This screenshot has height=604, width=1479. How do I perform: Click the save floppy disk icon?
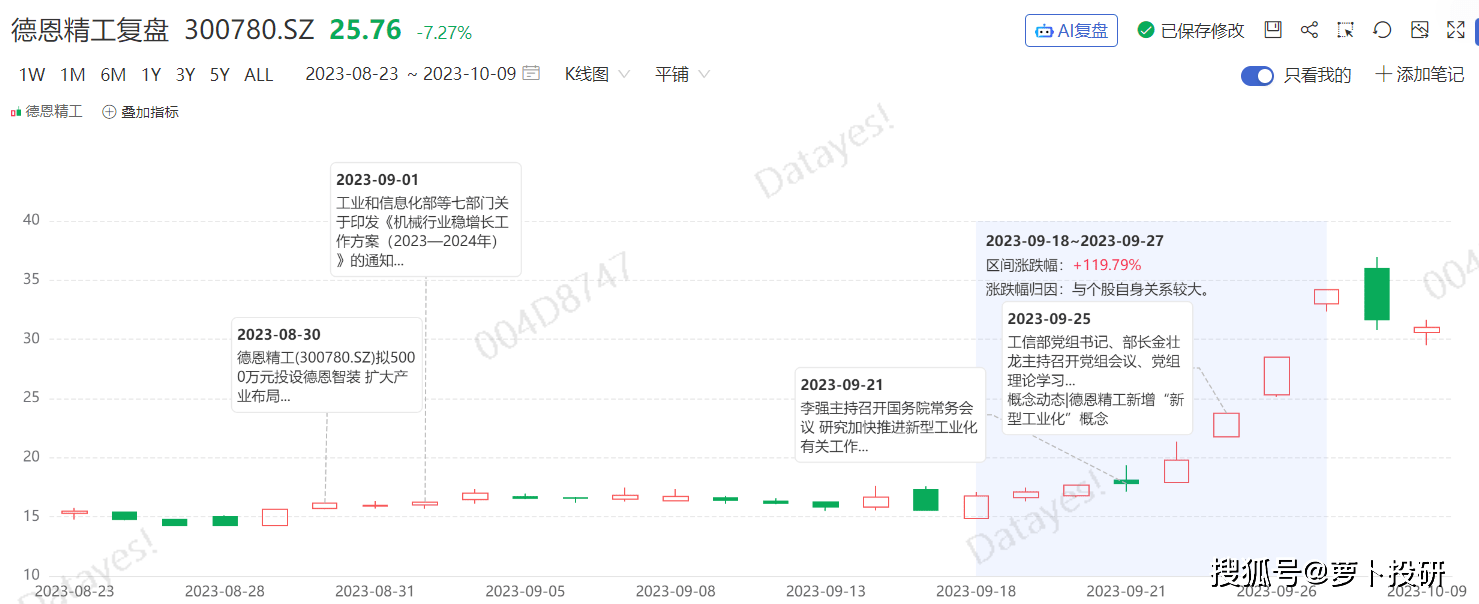1273,30
